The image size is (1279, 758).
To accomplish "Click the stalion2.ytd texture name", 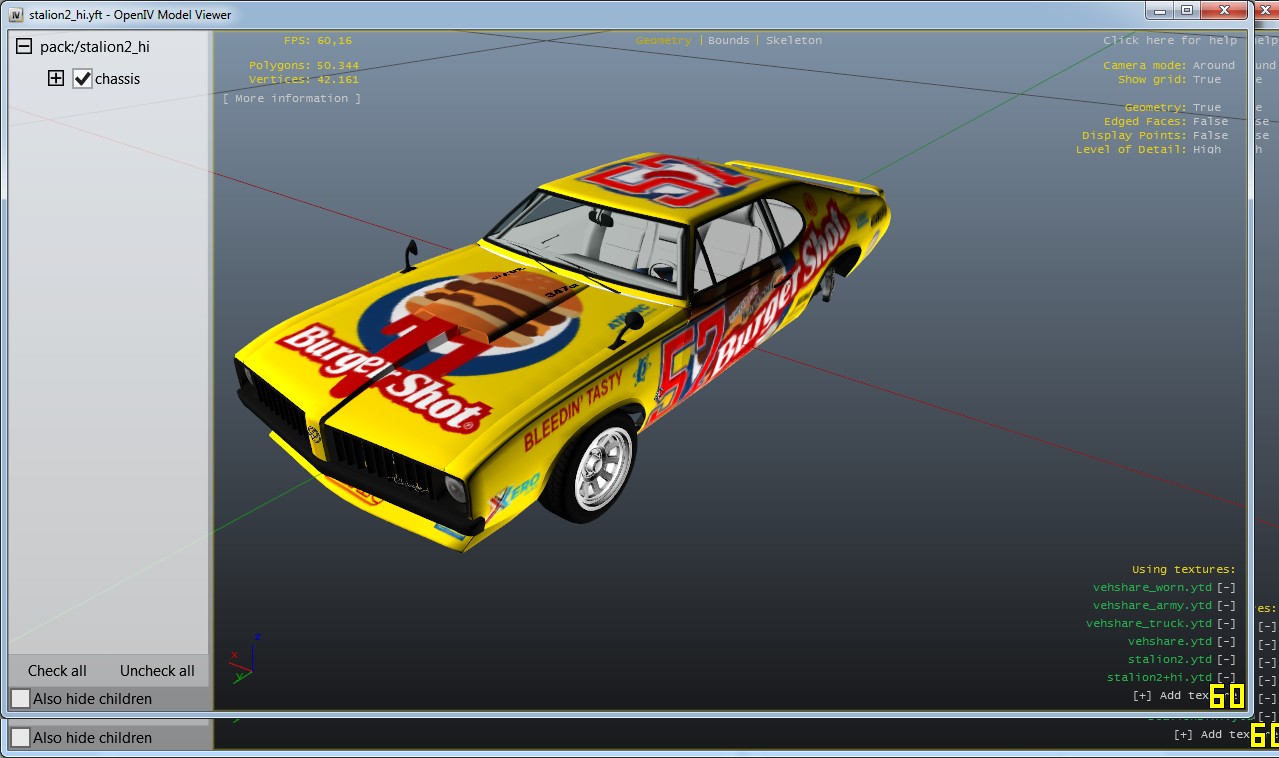I will coord(1170,659).
